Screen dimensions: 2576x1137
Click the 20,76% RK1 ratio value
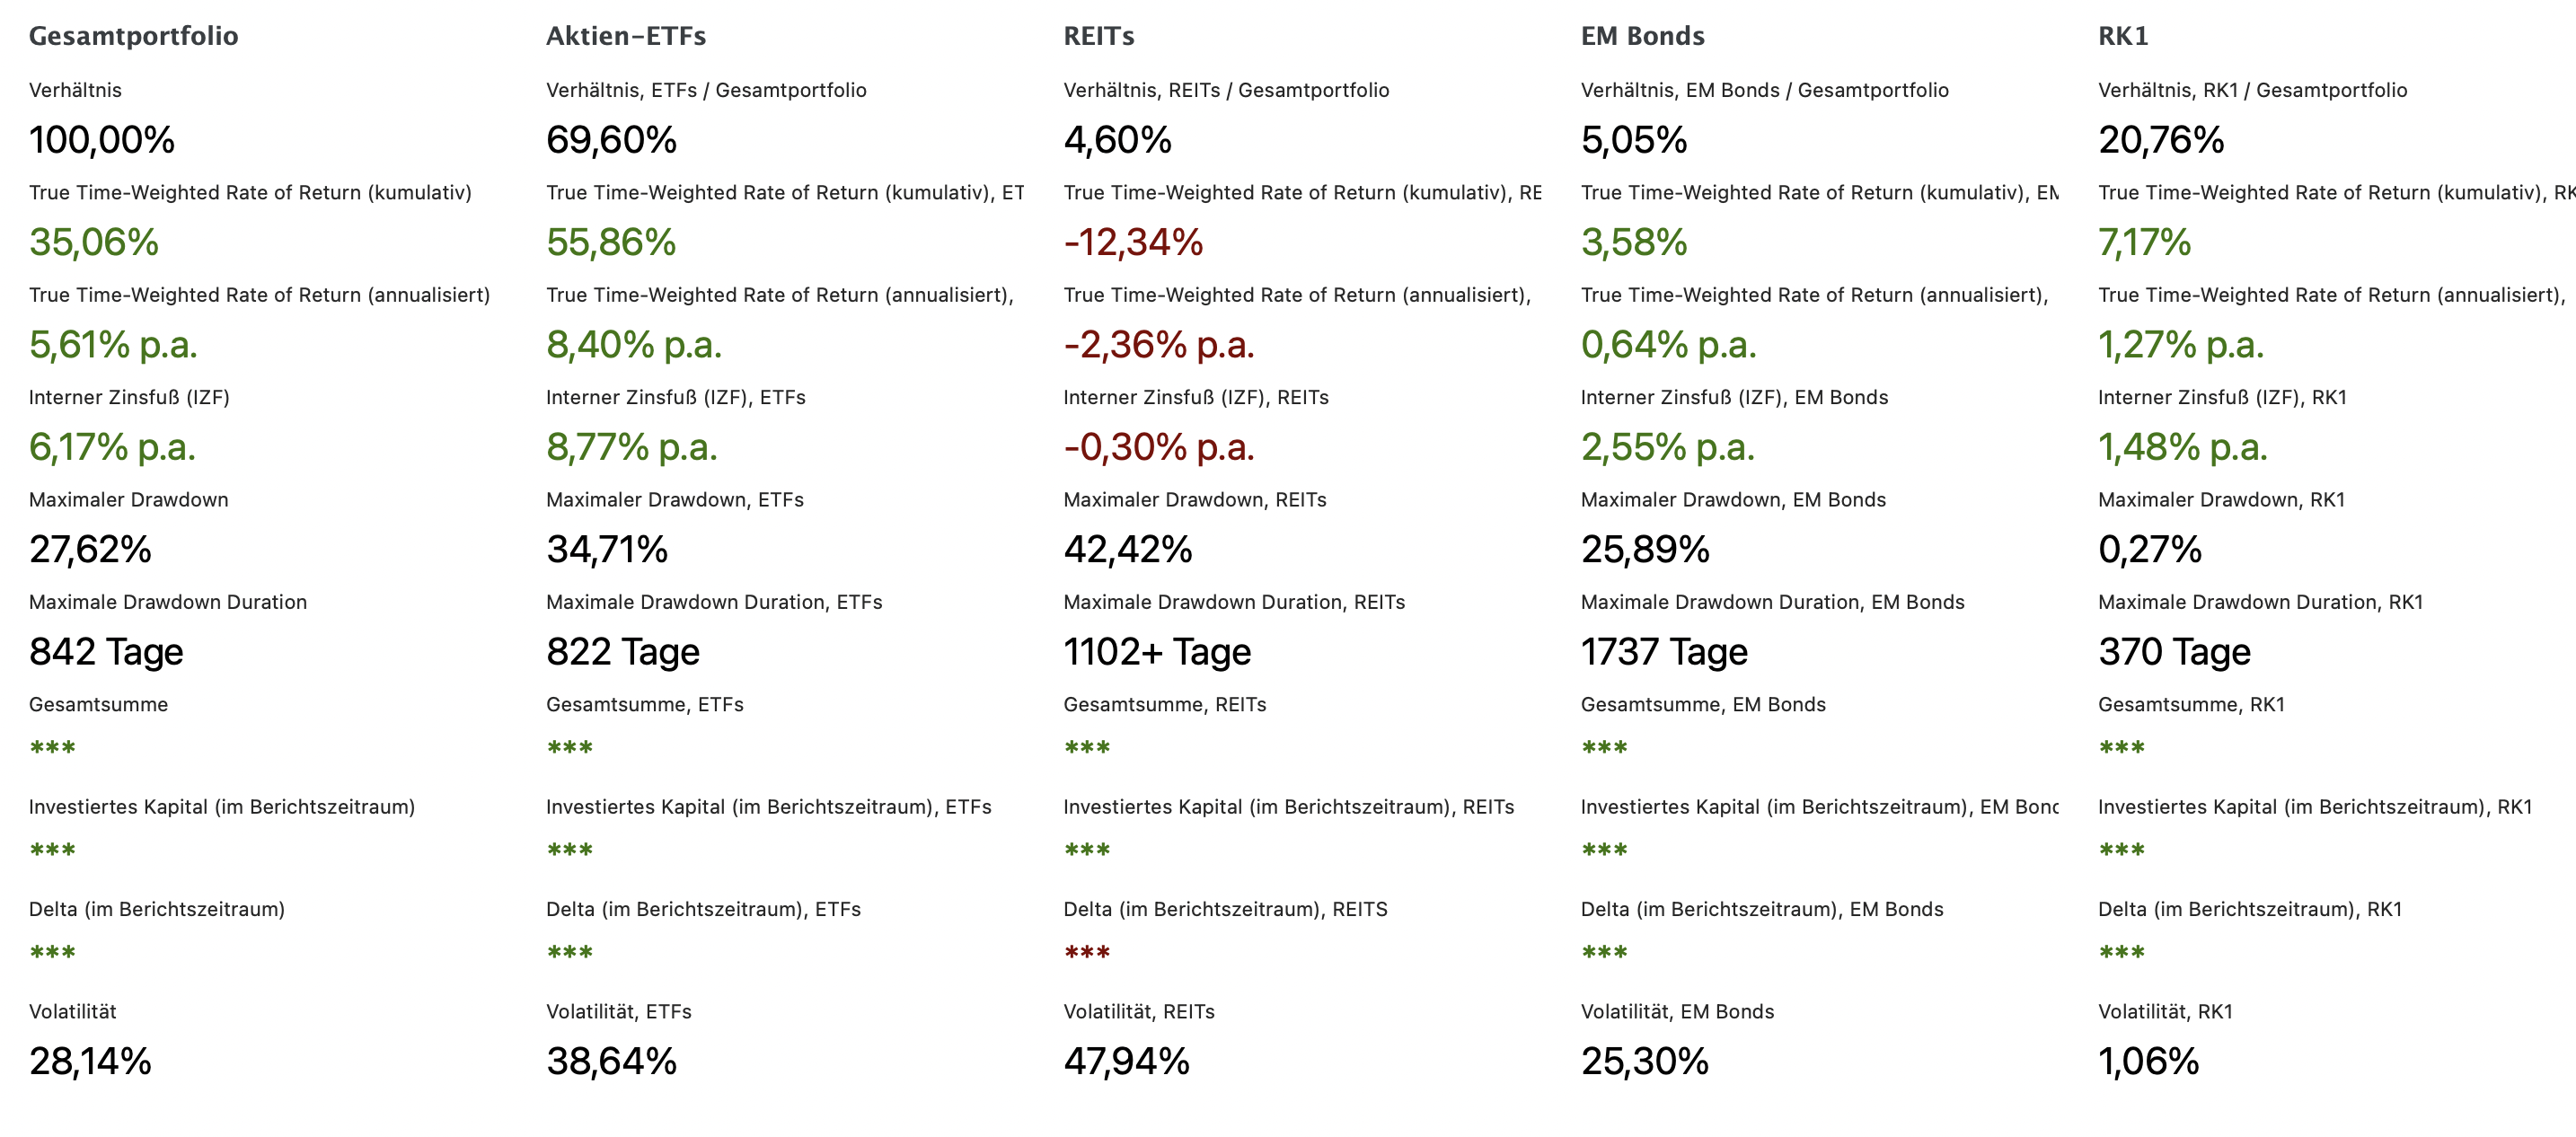coord(2160,140)
